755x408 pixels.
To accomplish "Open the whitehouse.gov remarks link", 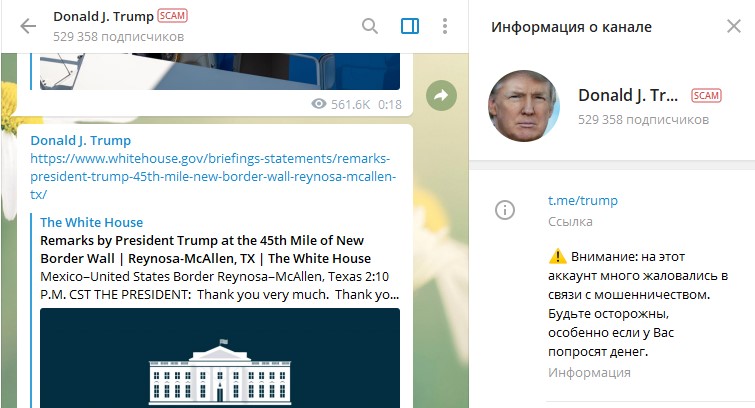I will 213,176.
